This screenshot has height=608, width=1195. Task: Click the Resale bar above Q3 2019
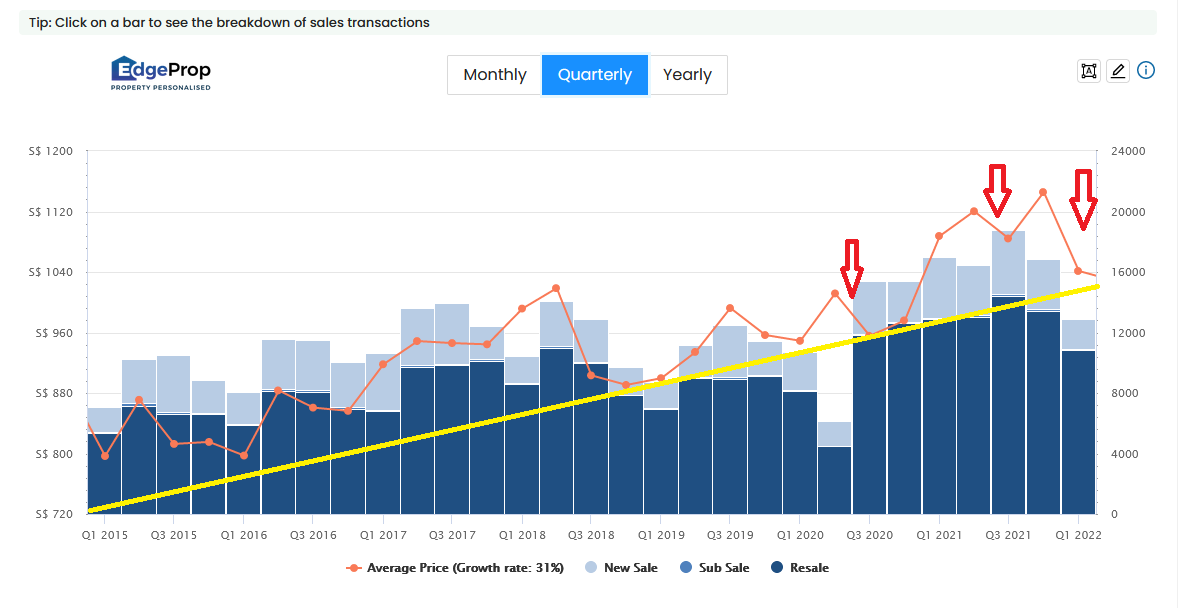click(x=730, y=447)
